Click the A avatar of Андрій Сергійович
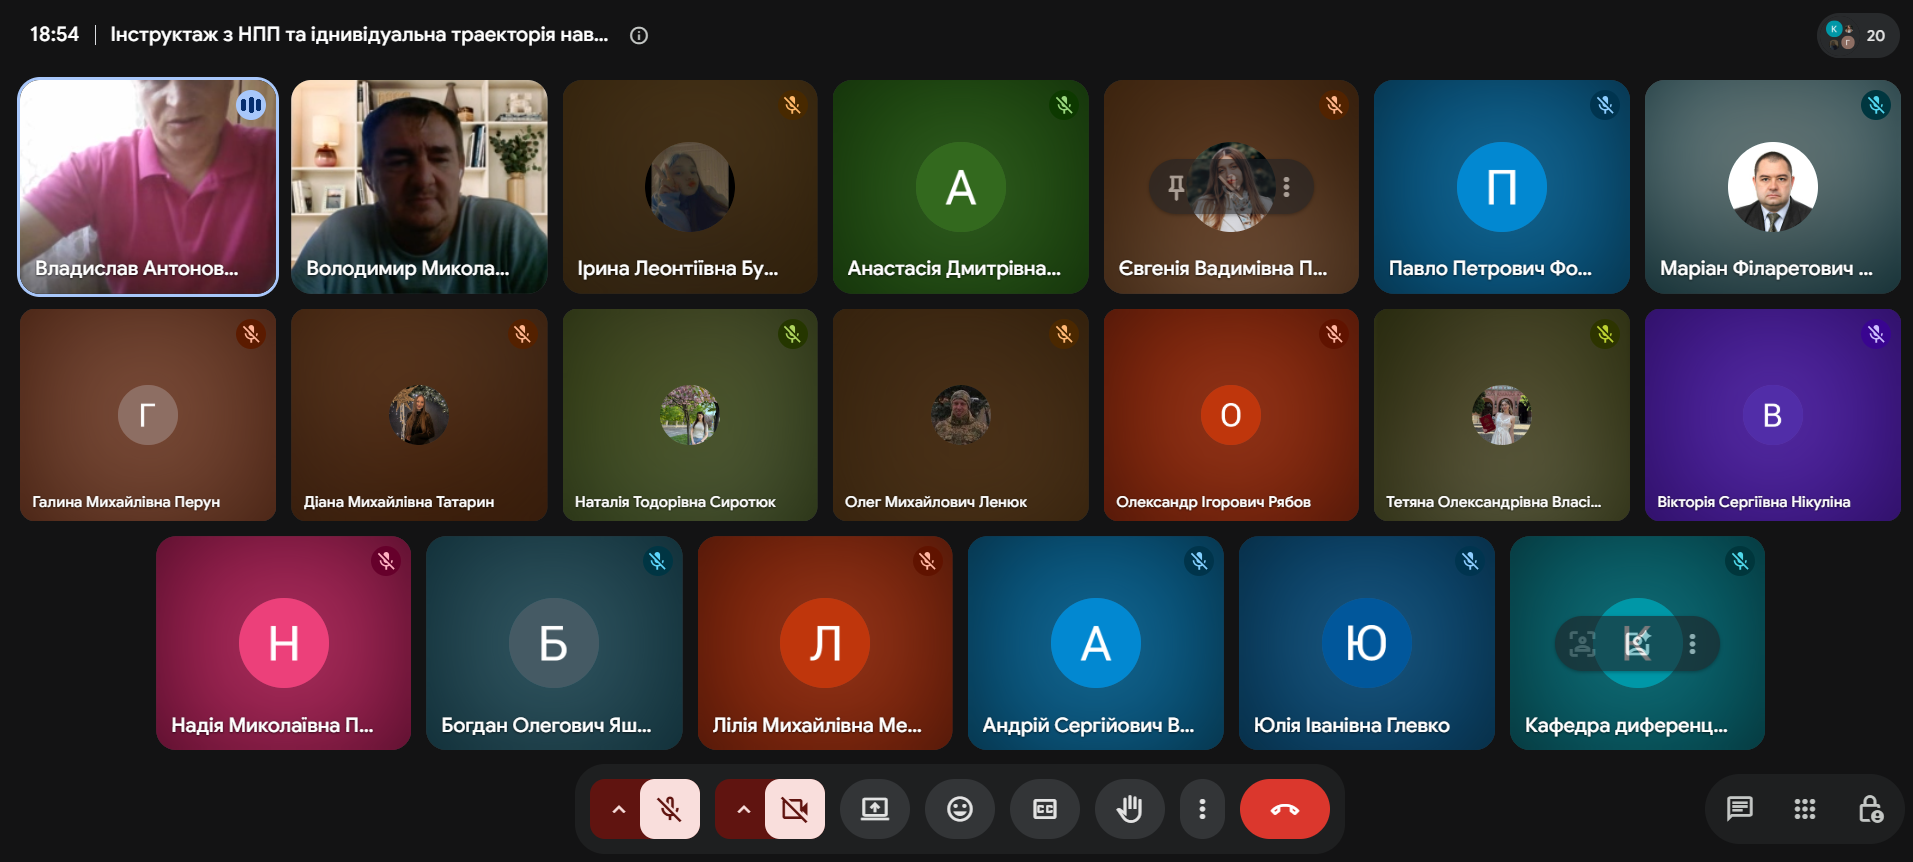 (x=1096, y=643)
